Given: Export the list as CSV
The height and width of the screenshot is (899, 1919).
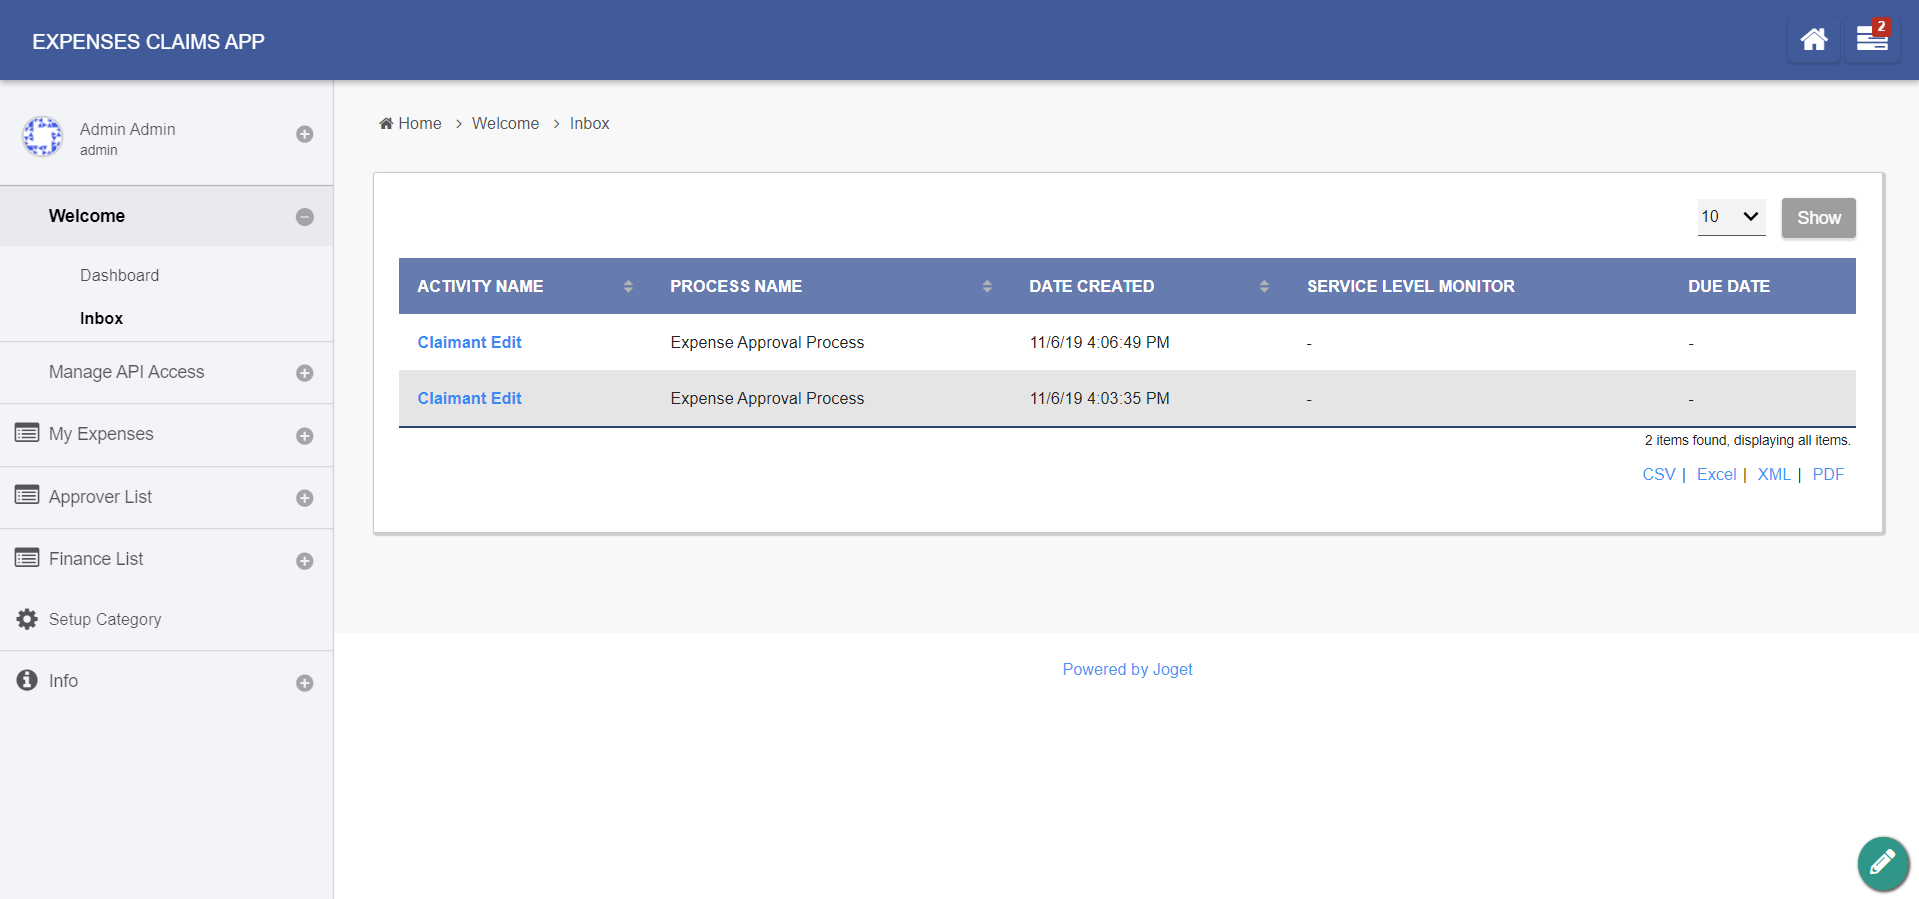Looking at the screenshot, I should point(1658,474).
